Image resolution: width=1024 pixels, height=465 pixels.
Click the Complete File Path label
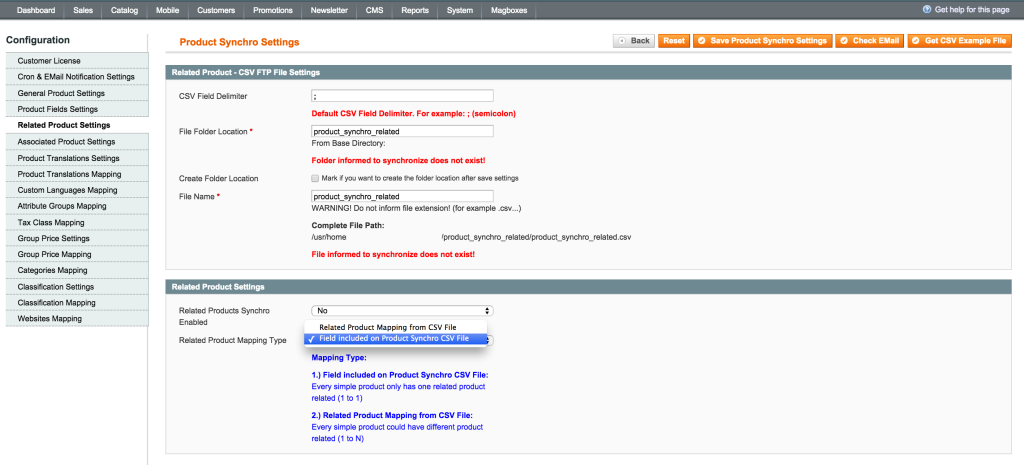pos(348,225)
